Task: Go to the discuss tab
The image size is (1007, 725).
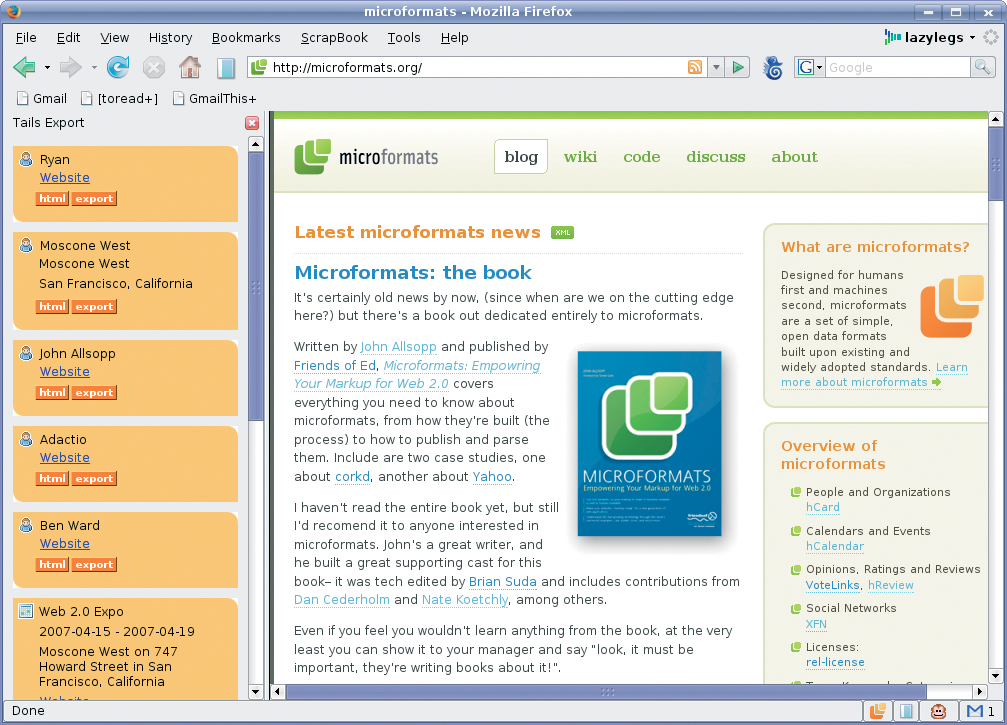Action: point(715,157)
